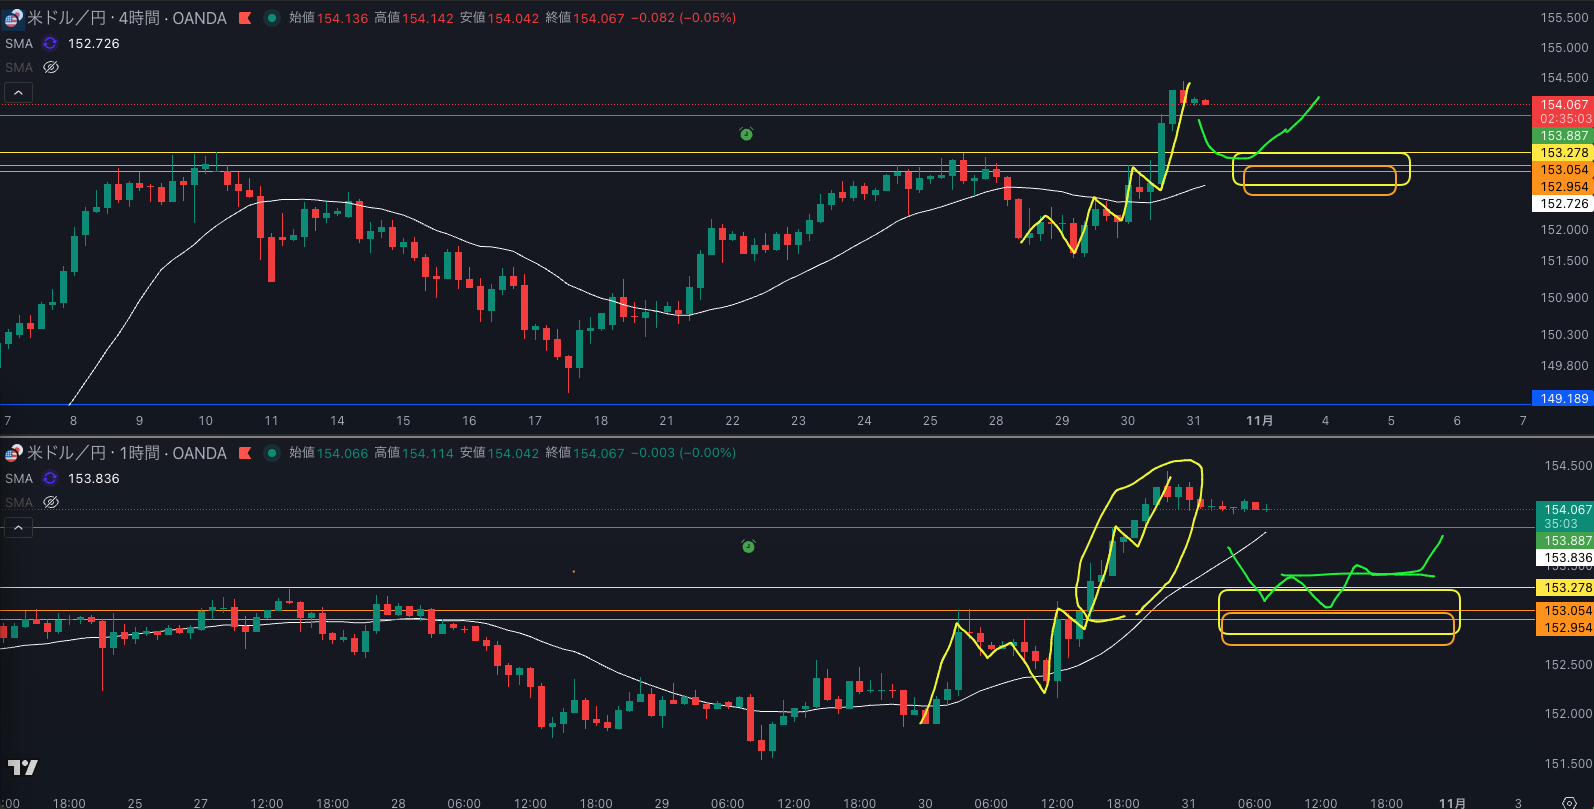Open chart settings hexagon gear icon
This screenshot has height=809, width=1594.
pyautogui.click(x=1569, y=802)
